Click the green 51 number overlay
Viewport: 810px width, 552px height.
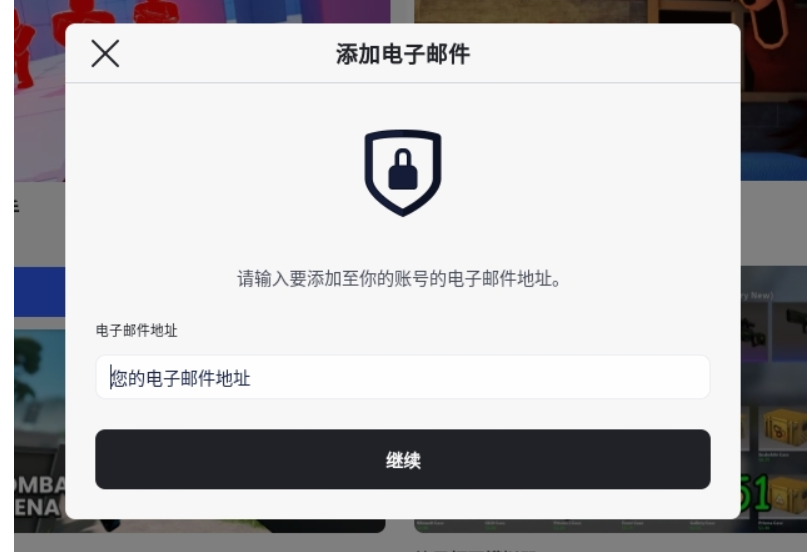[755, 494]
